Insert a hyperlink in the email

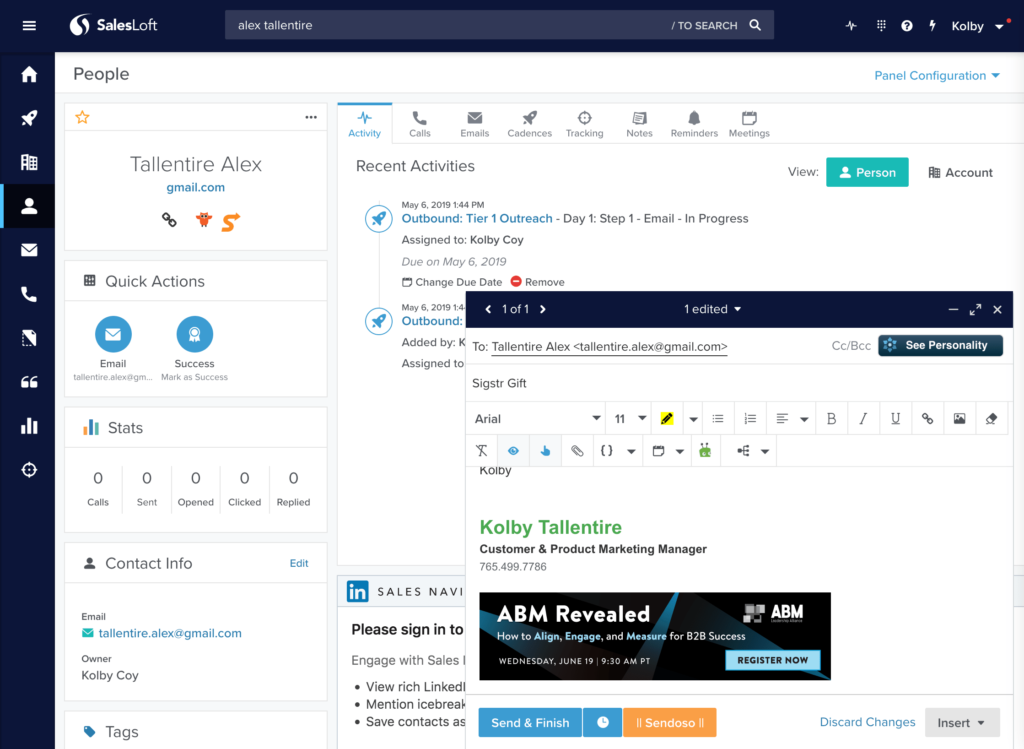click(927, 419)
